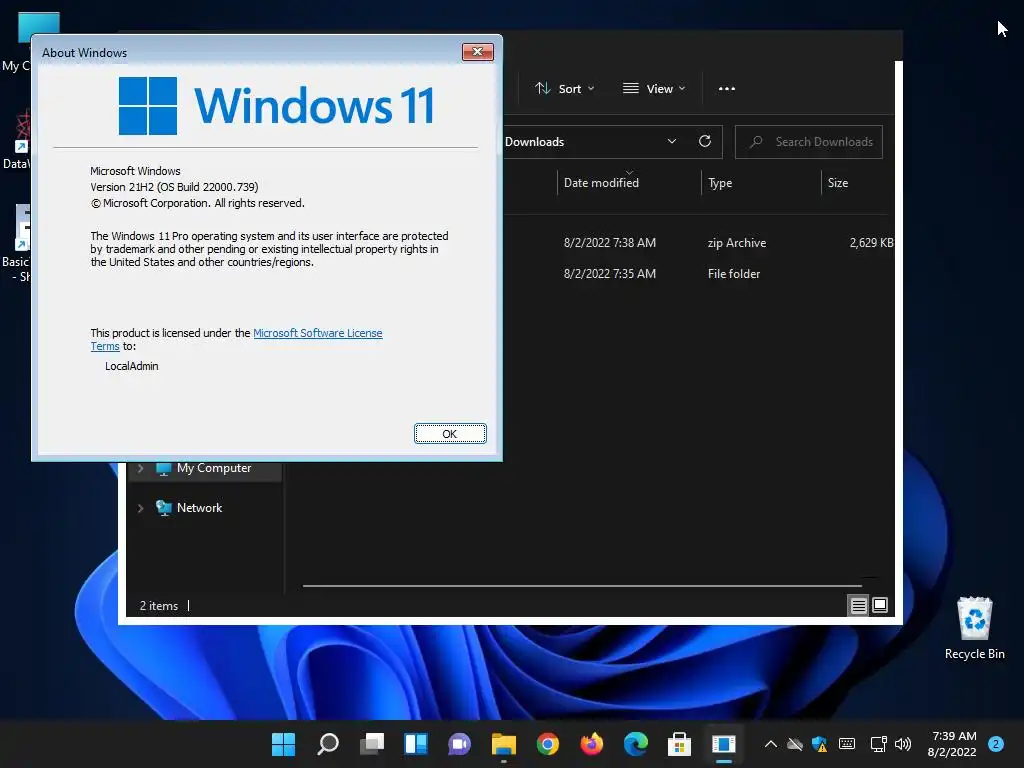Open taskbar Search

point(328,744)
